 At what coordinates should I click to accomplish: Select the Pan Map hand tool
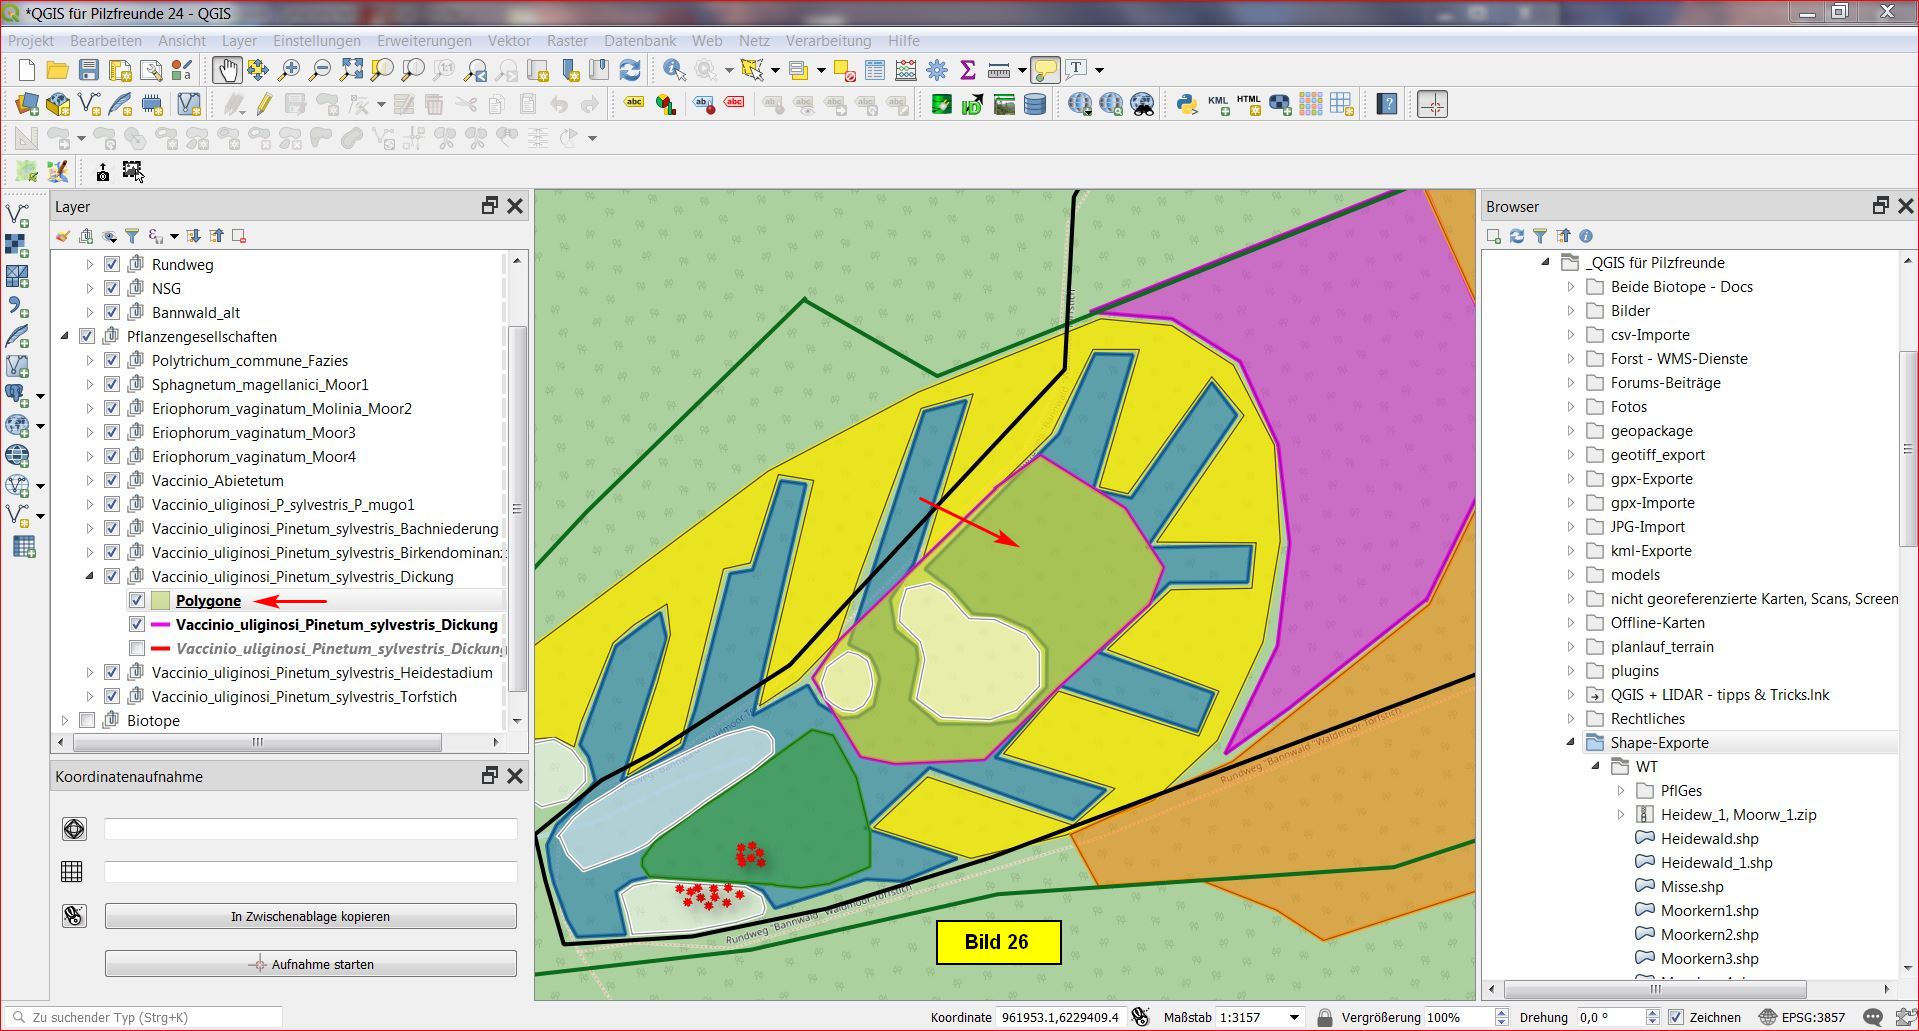point(227,70)
